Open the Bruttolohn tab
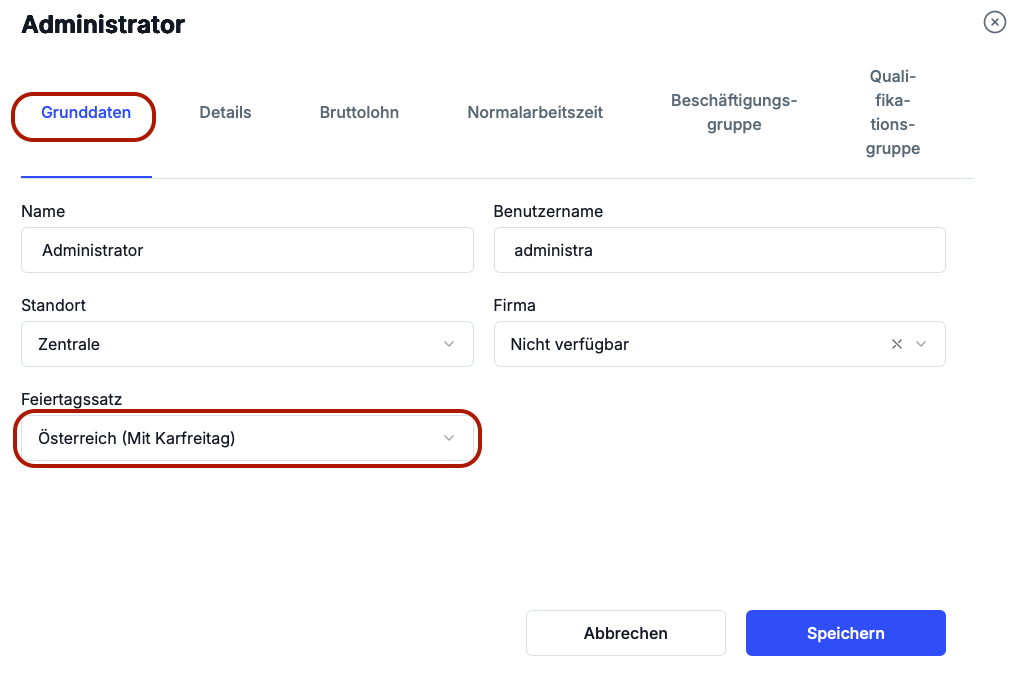Image resolution: width=1027 pixels, height=673 pixels. tap(359, 112)
